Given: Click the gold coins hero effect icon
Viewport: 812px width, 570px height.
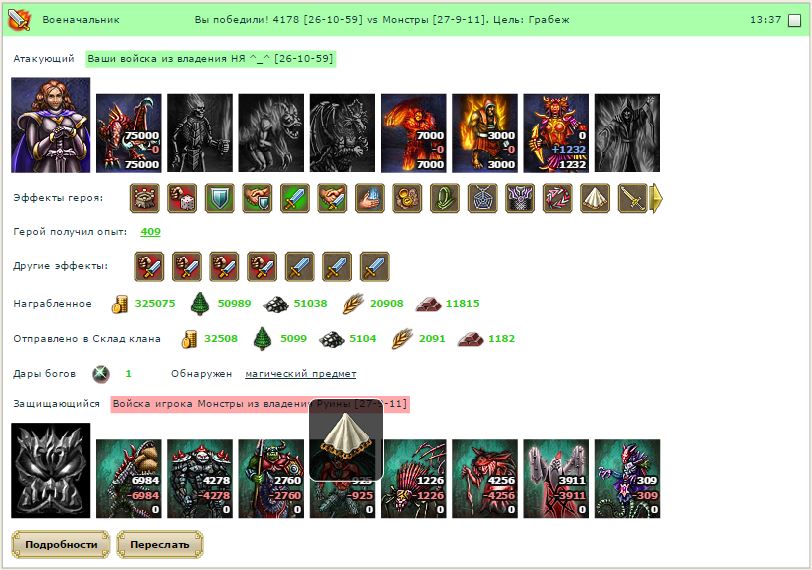Looking at the screenshot, I should tap(407, 198).
